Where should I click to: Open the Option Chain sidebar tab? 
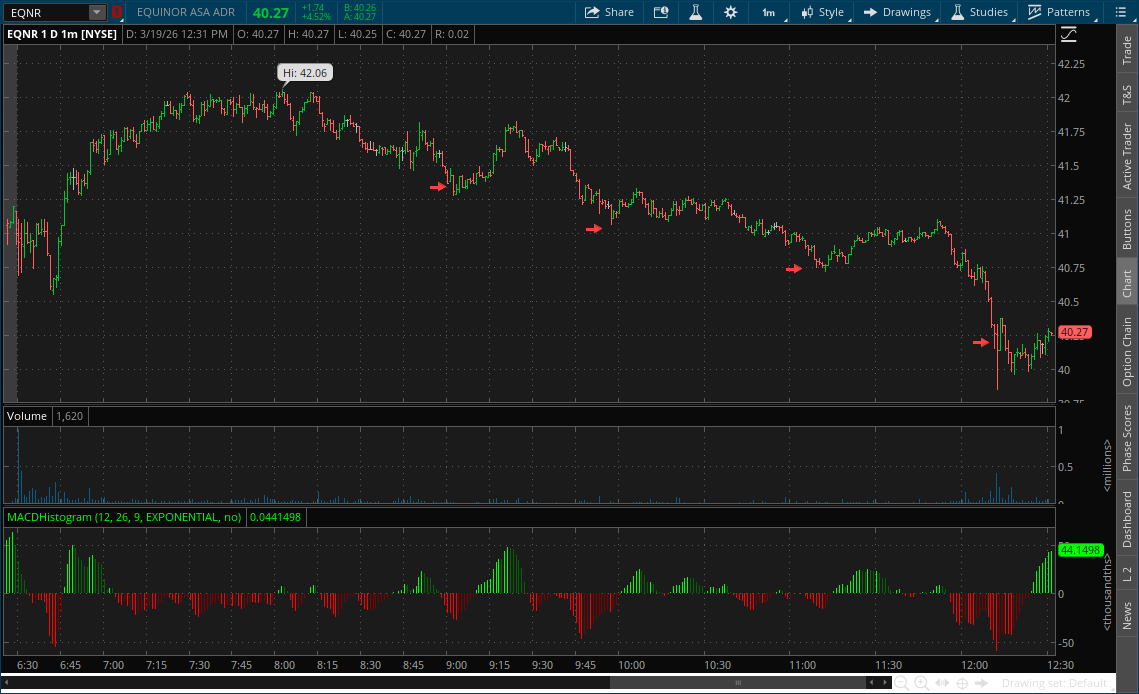(x=1127, y=352)
